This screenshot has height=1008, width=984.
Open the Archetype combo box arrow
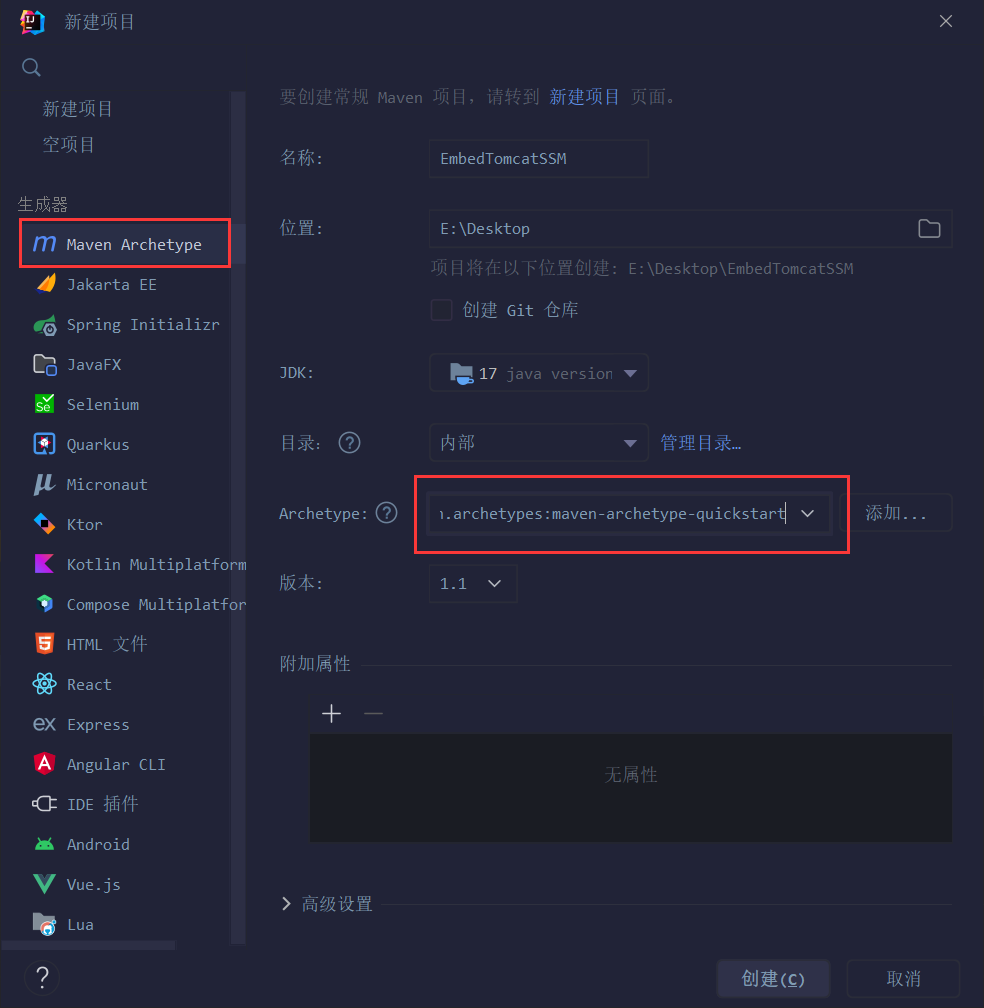[x=807, y=513]
